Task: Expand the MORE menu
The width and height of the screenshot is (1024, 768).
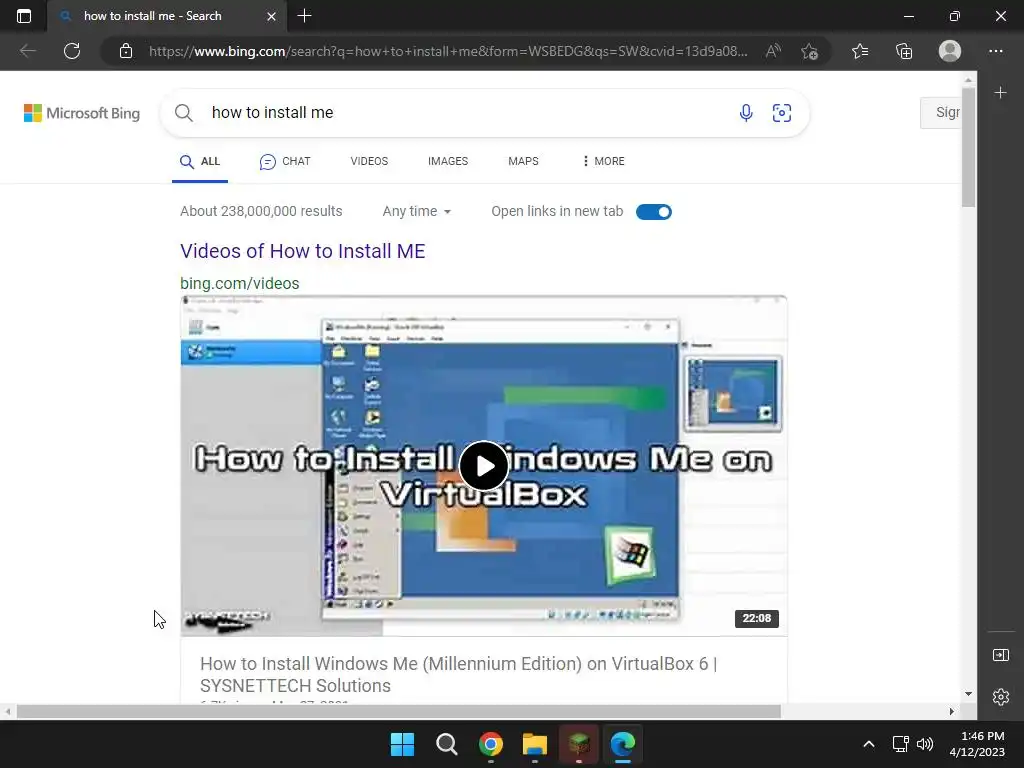Action: tap(603, 161)
